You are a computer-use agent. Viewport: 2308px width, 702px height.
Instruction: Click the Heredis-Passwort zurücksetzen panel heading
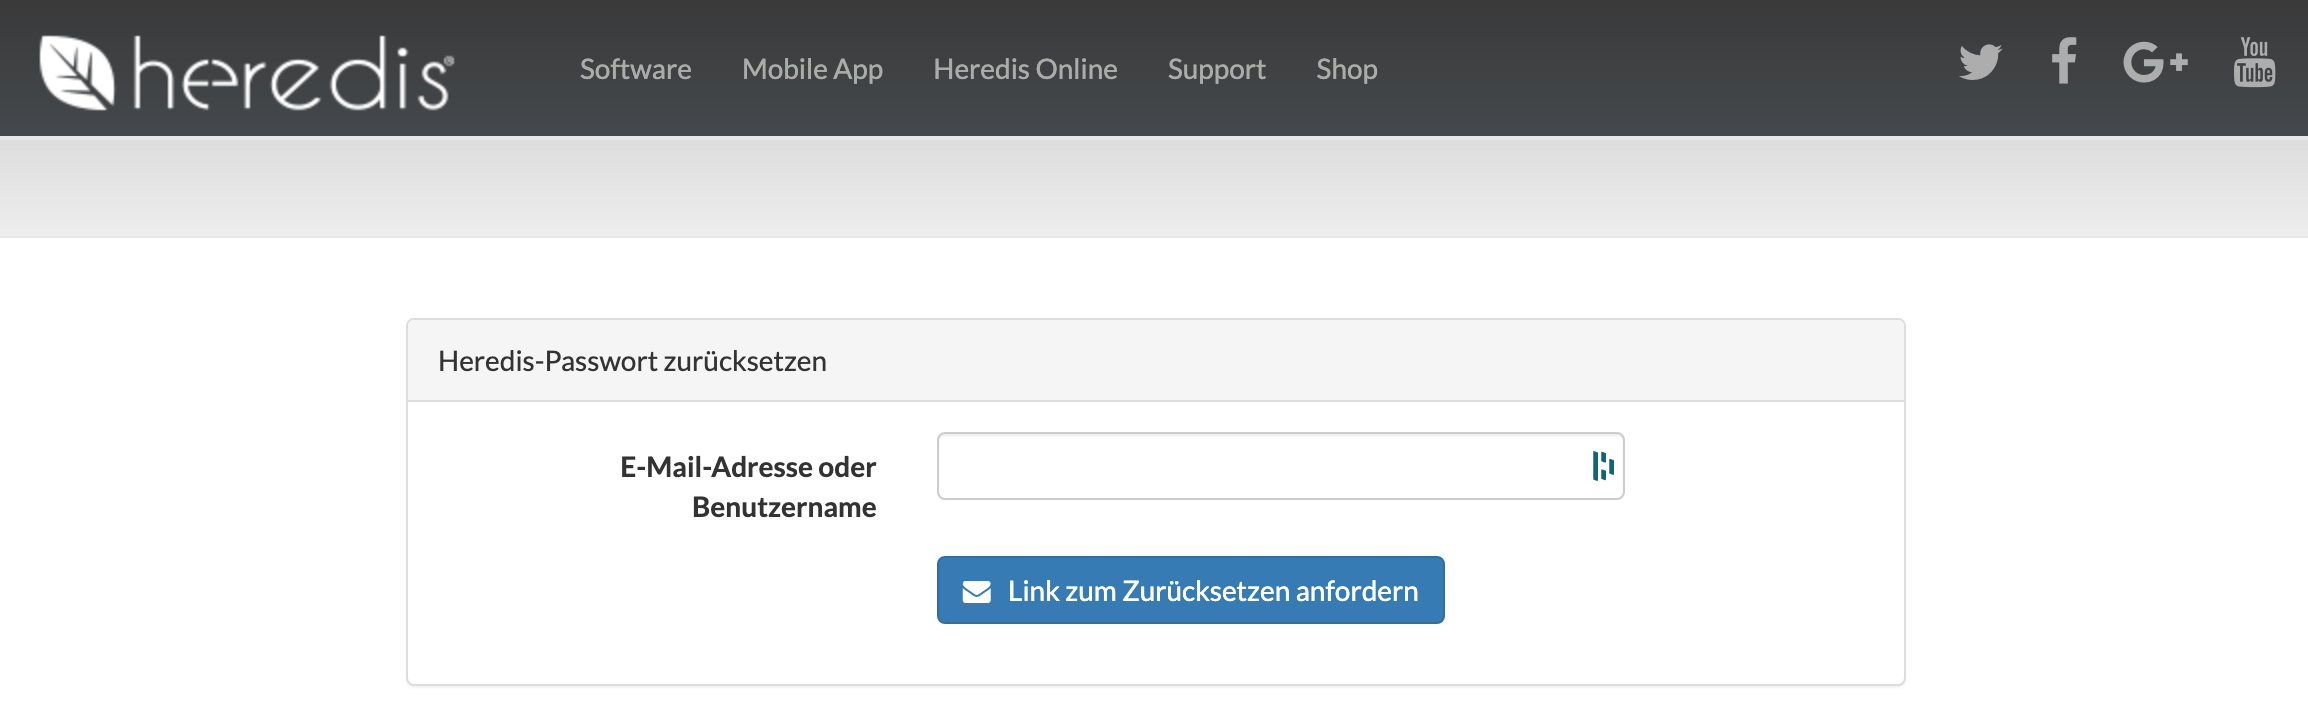[x=632, y=361]
